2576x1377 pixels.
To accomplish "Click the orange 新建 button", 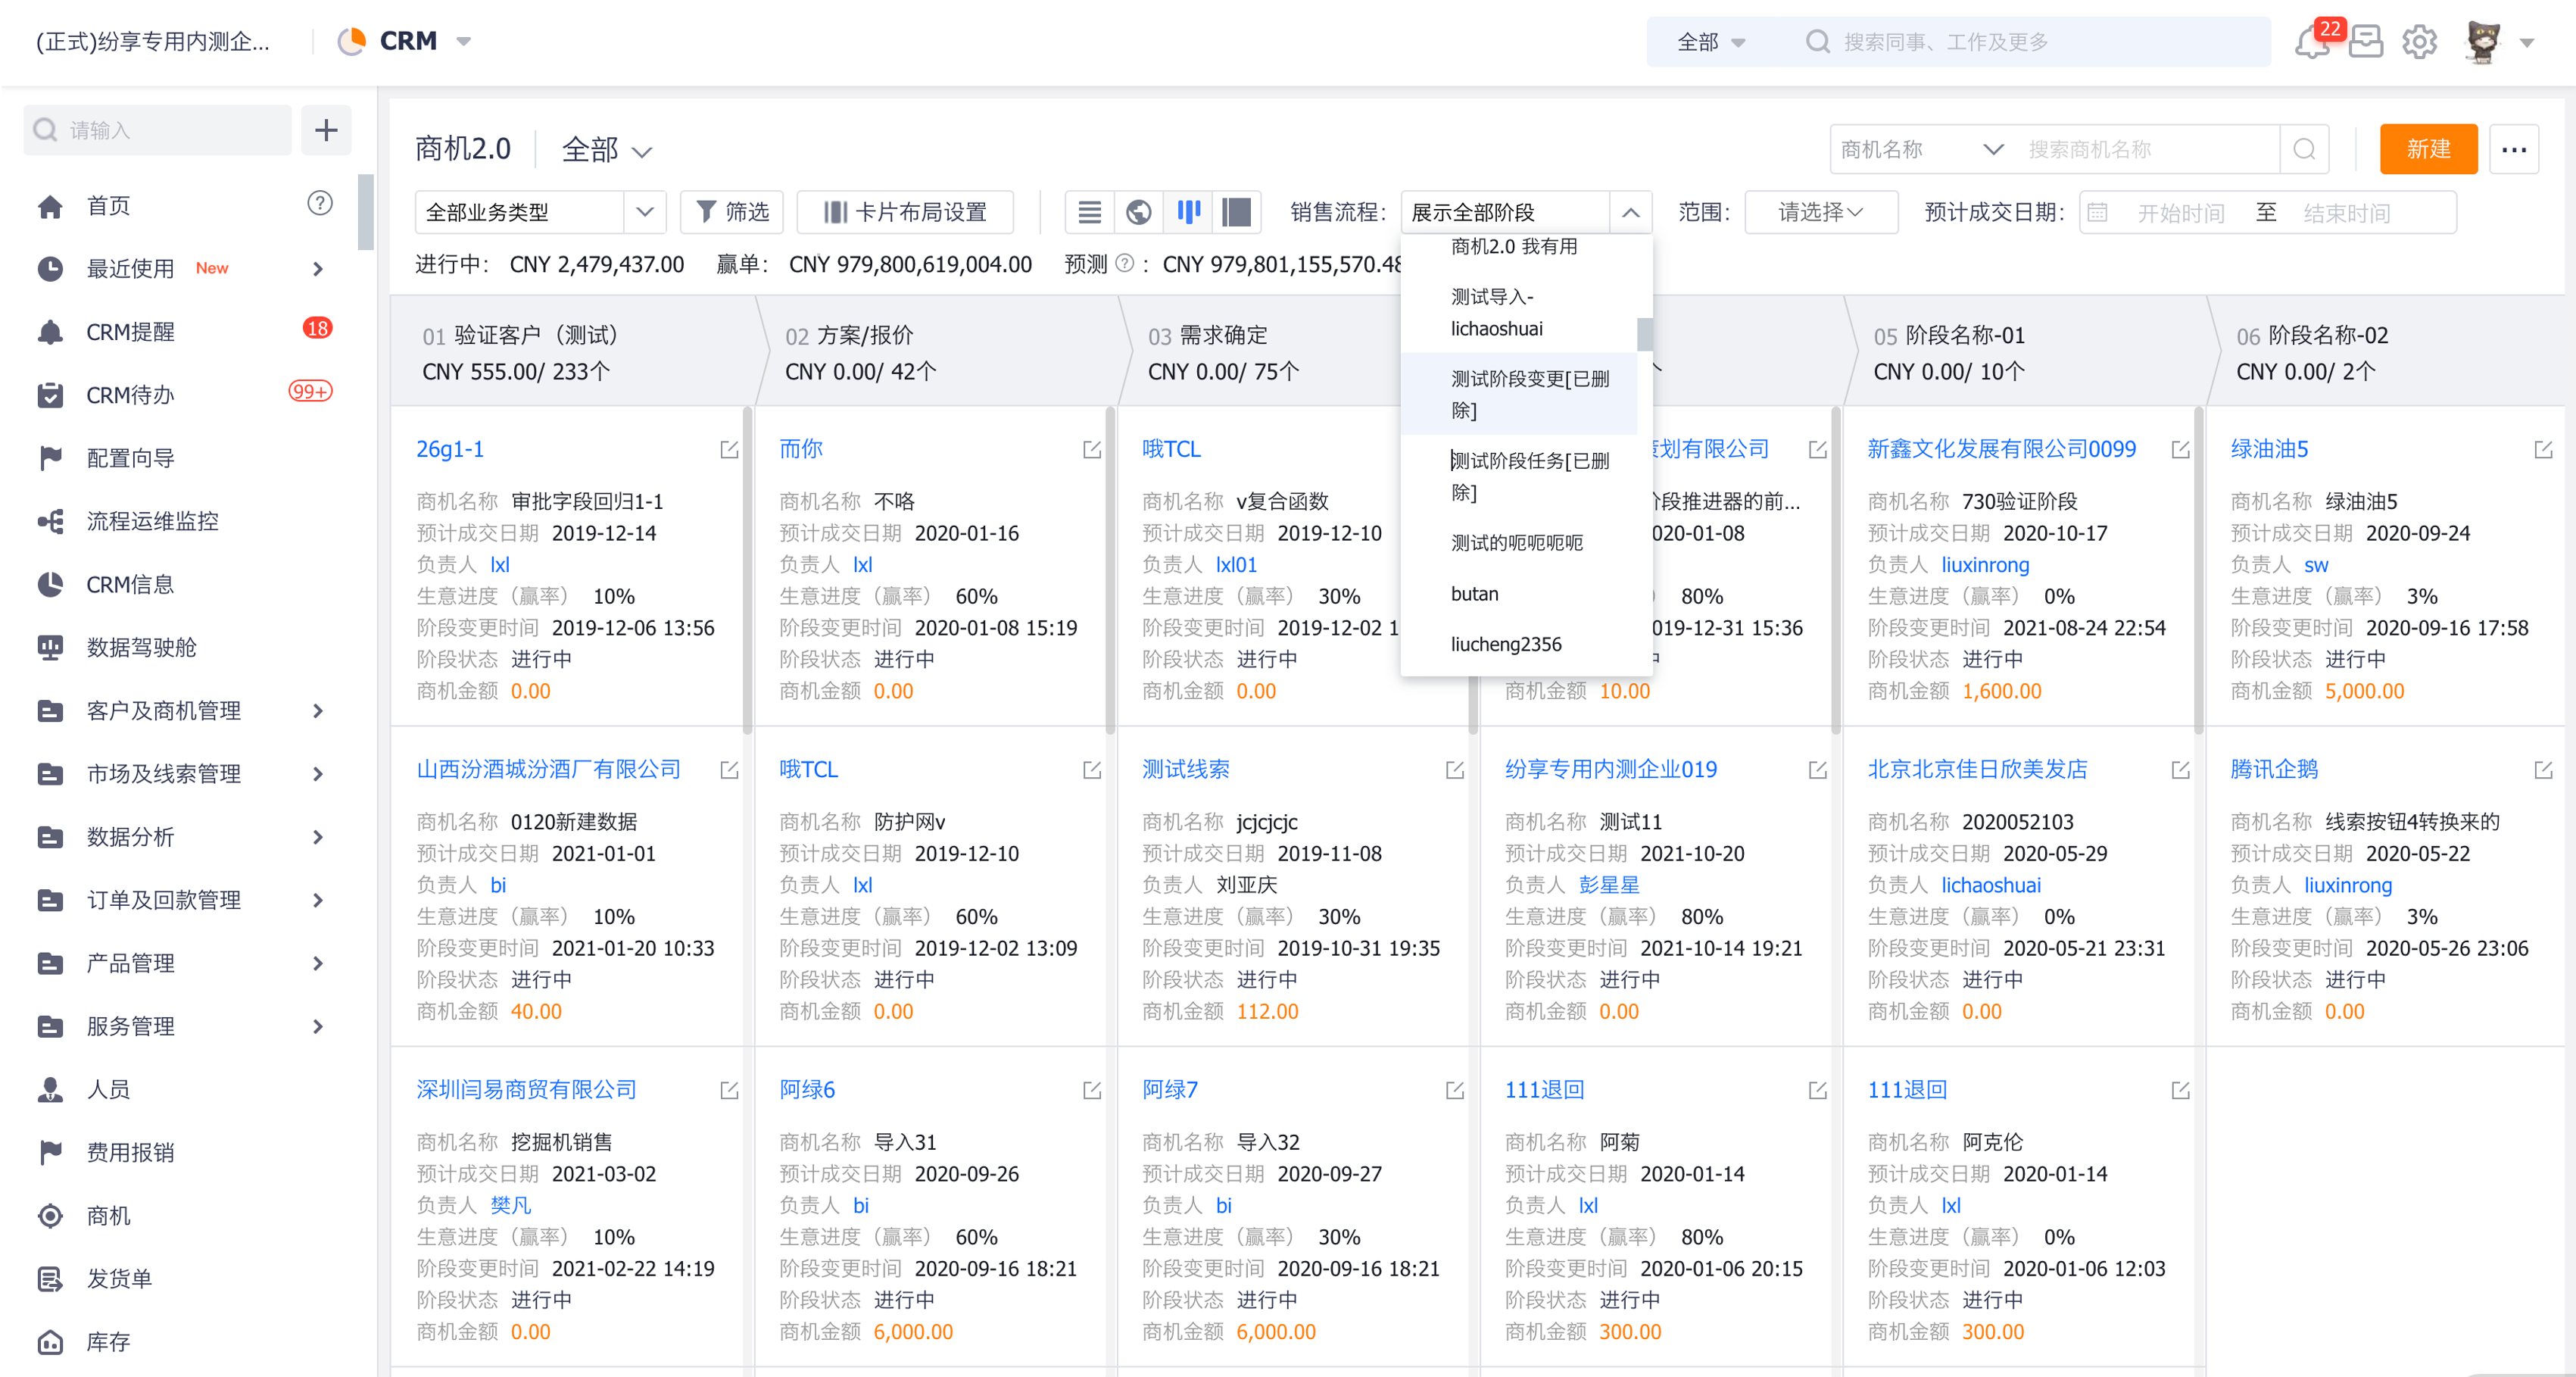I will coord(2428,149).
